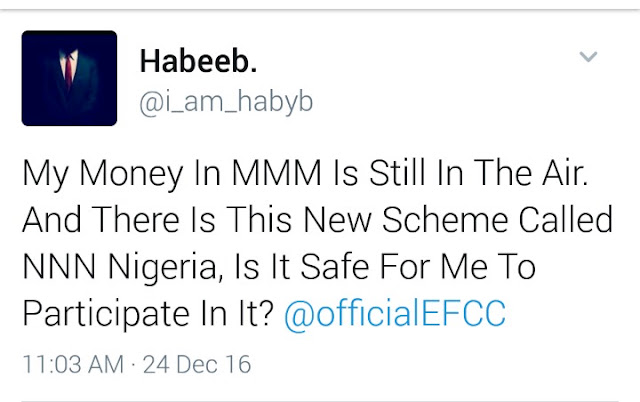Open Habeeb's dark suit profile picture
Viewport: 640px width, 402px height.
(x=69, y=78)
